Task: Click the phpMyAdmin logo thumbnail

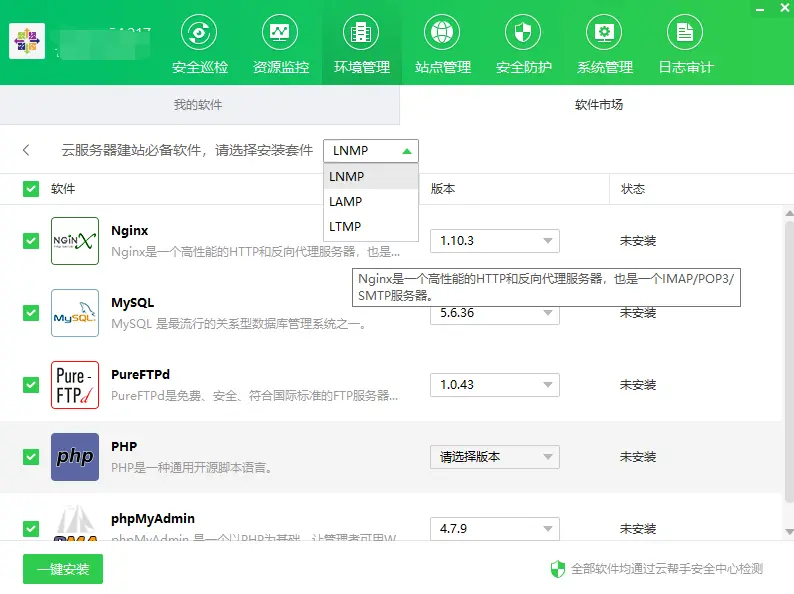Action: pos(75,523)
